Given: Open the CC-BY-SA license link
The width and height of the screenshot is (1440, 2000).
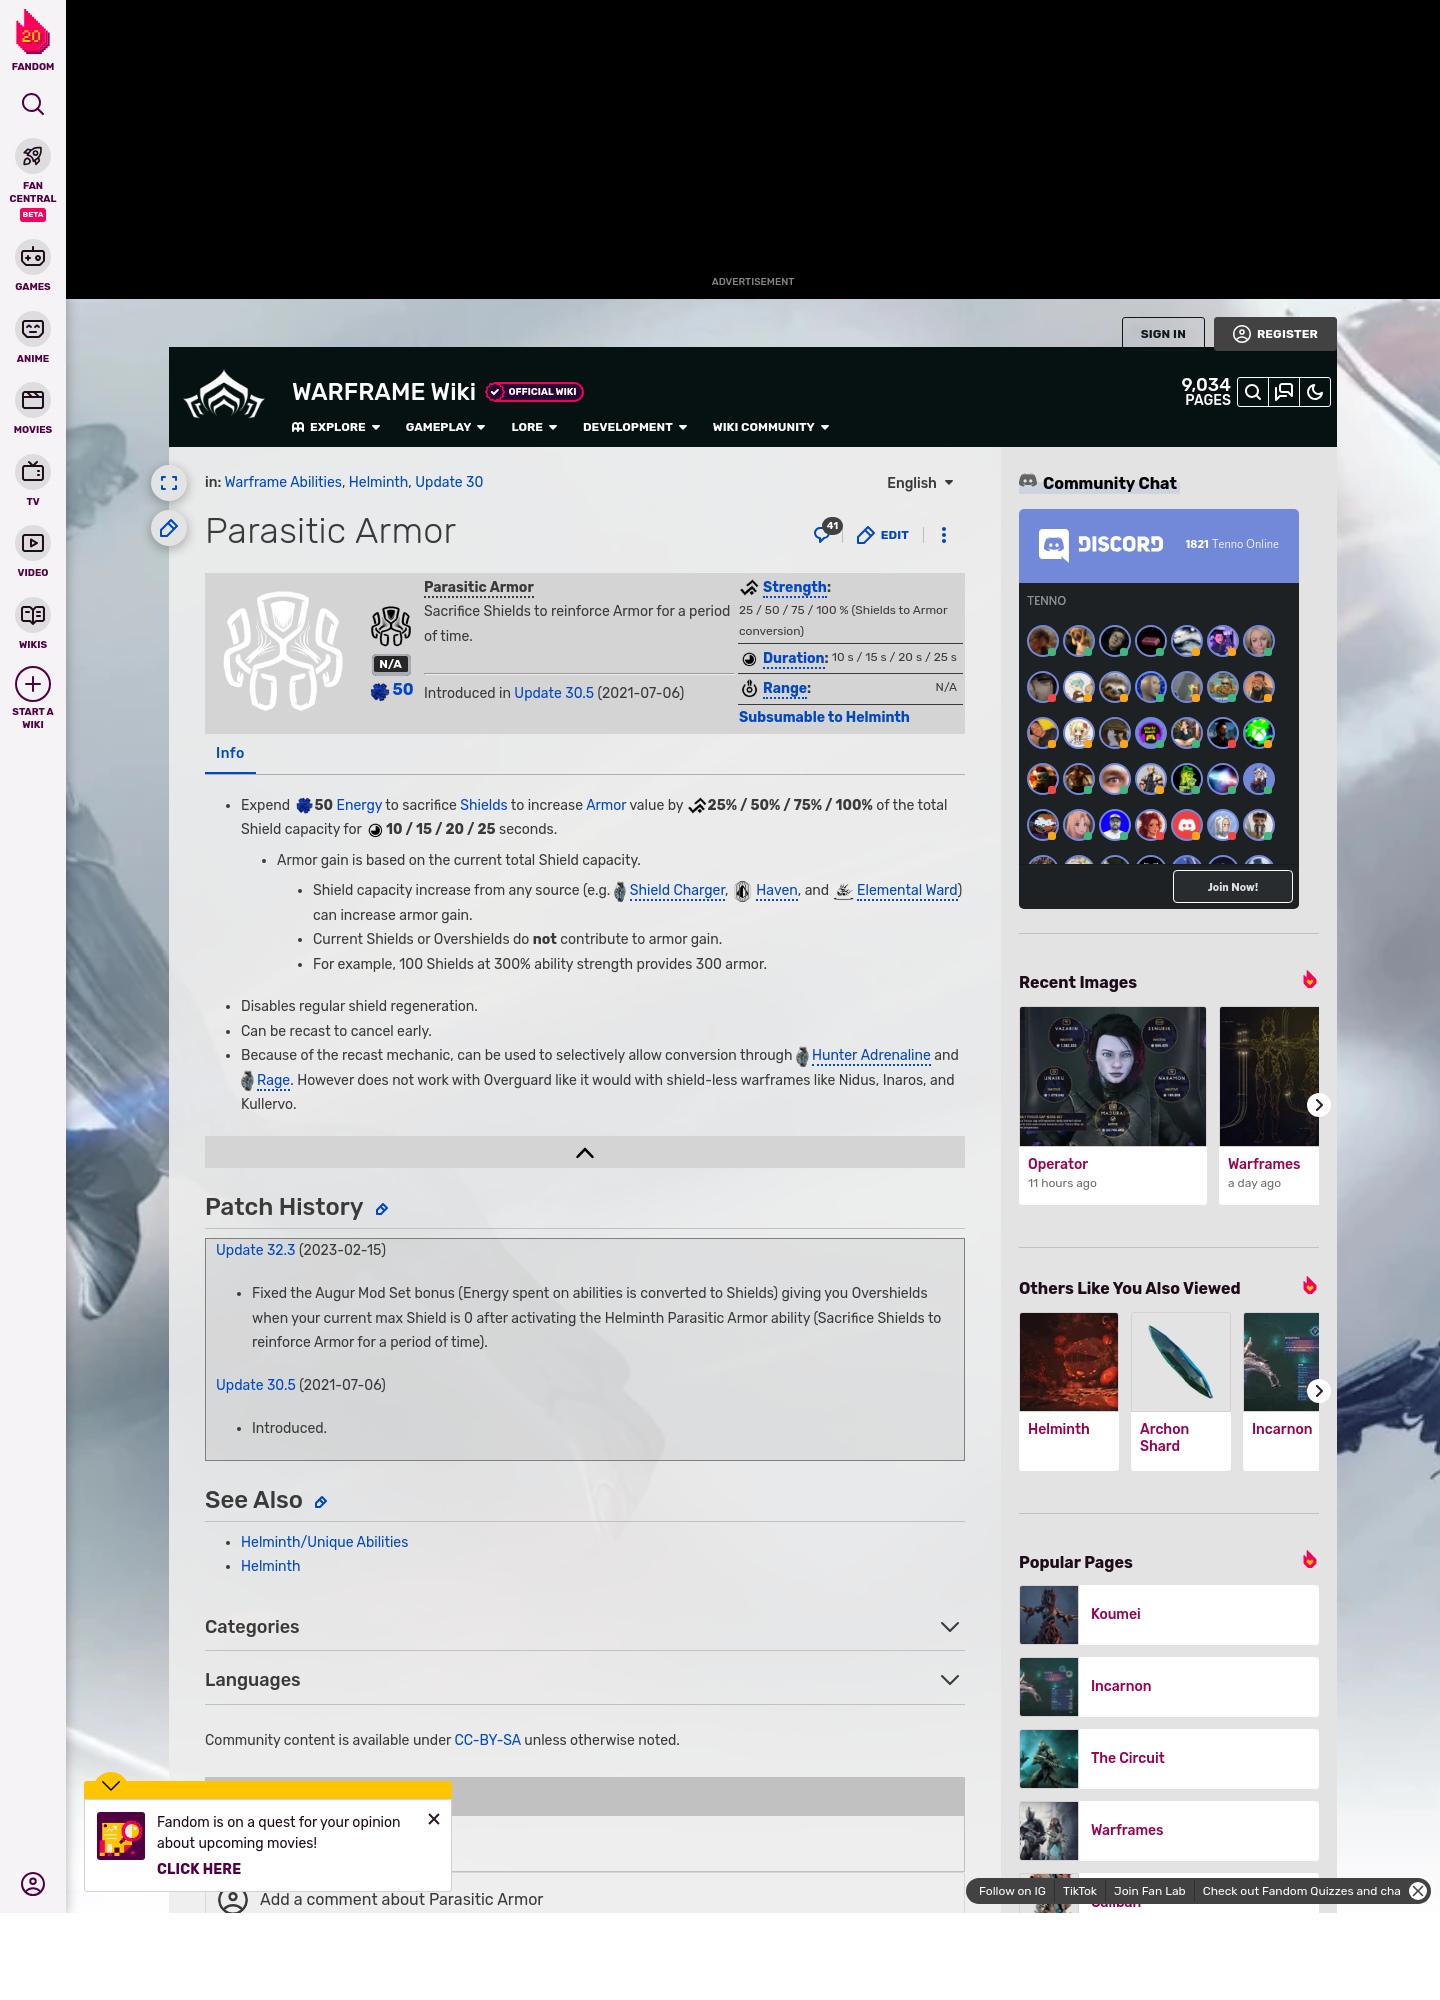Looking at the screenshot, I should 488,1740.
